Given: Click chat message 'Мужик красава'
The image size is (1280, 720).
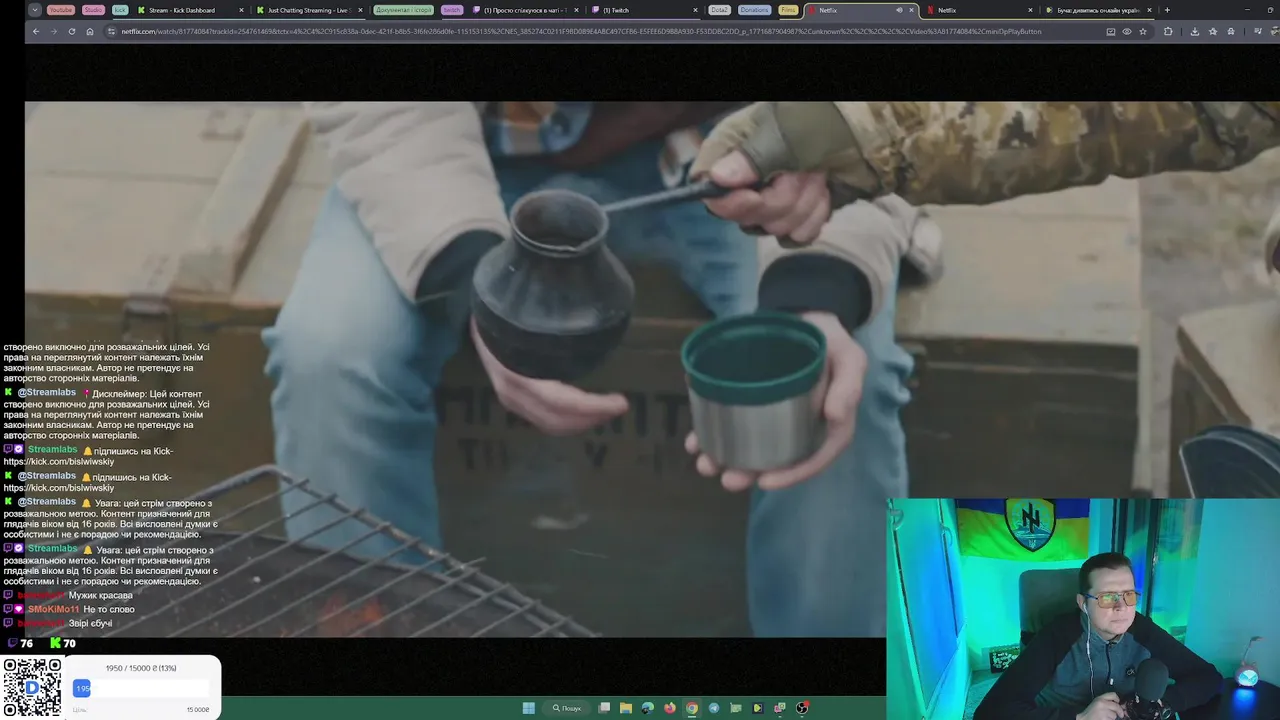Looking at the screenshot, I should click(100, 595).
